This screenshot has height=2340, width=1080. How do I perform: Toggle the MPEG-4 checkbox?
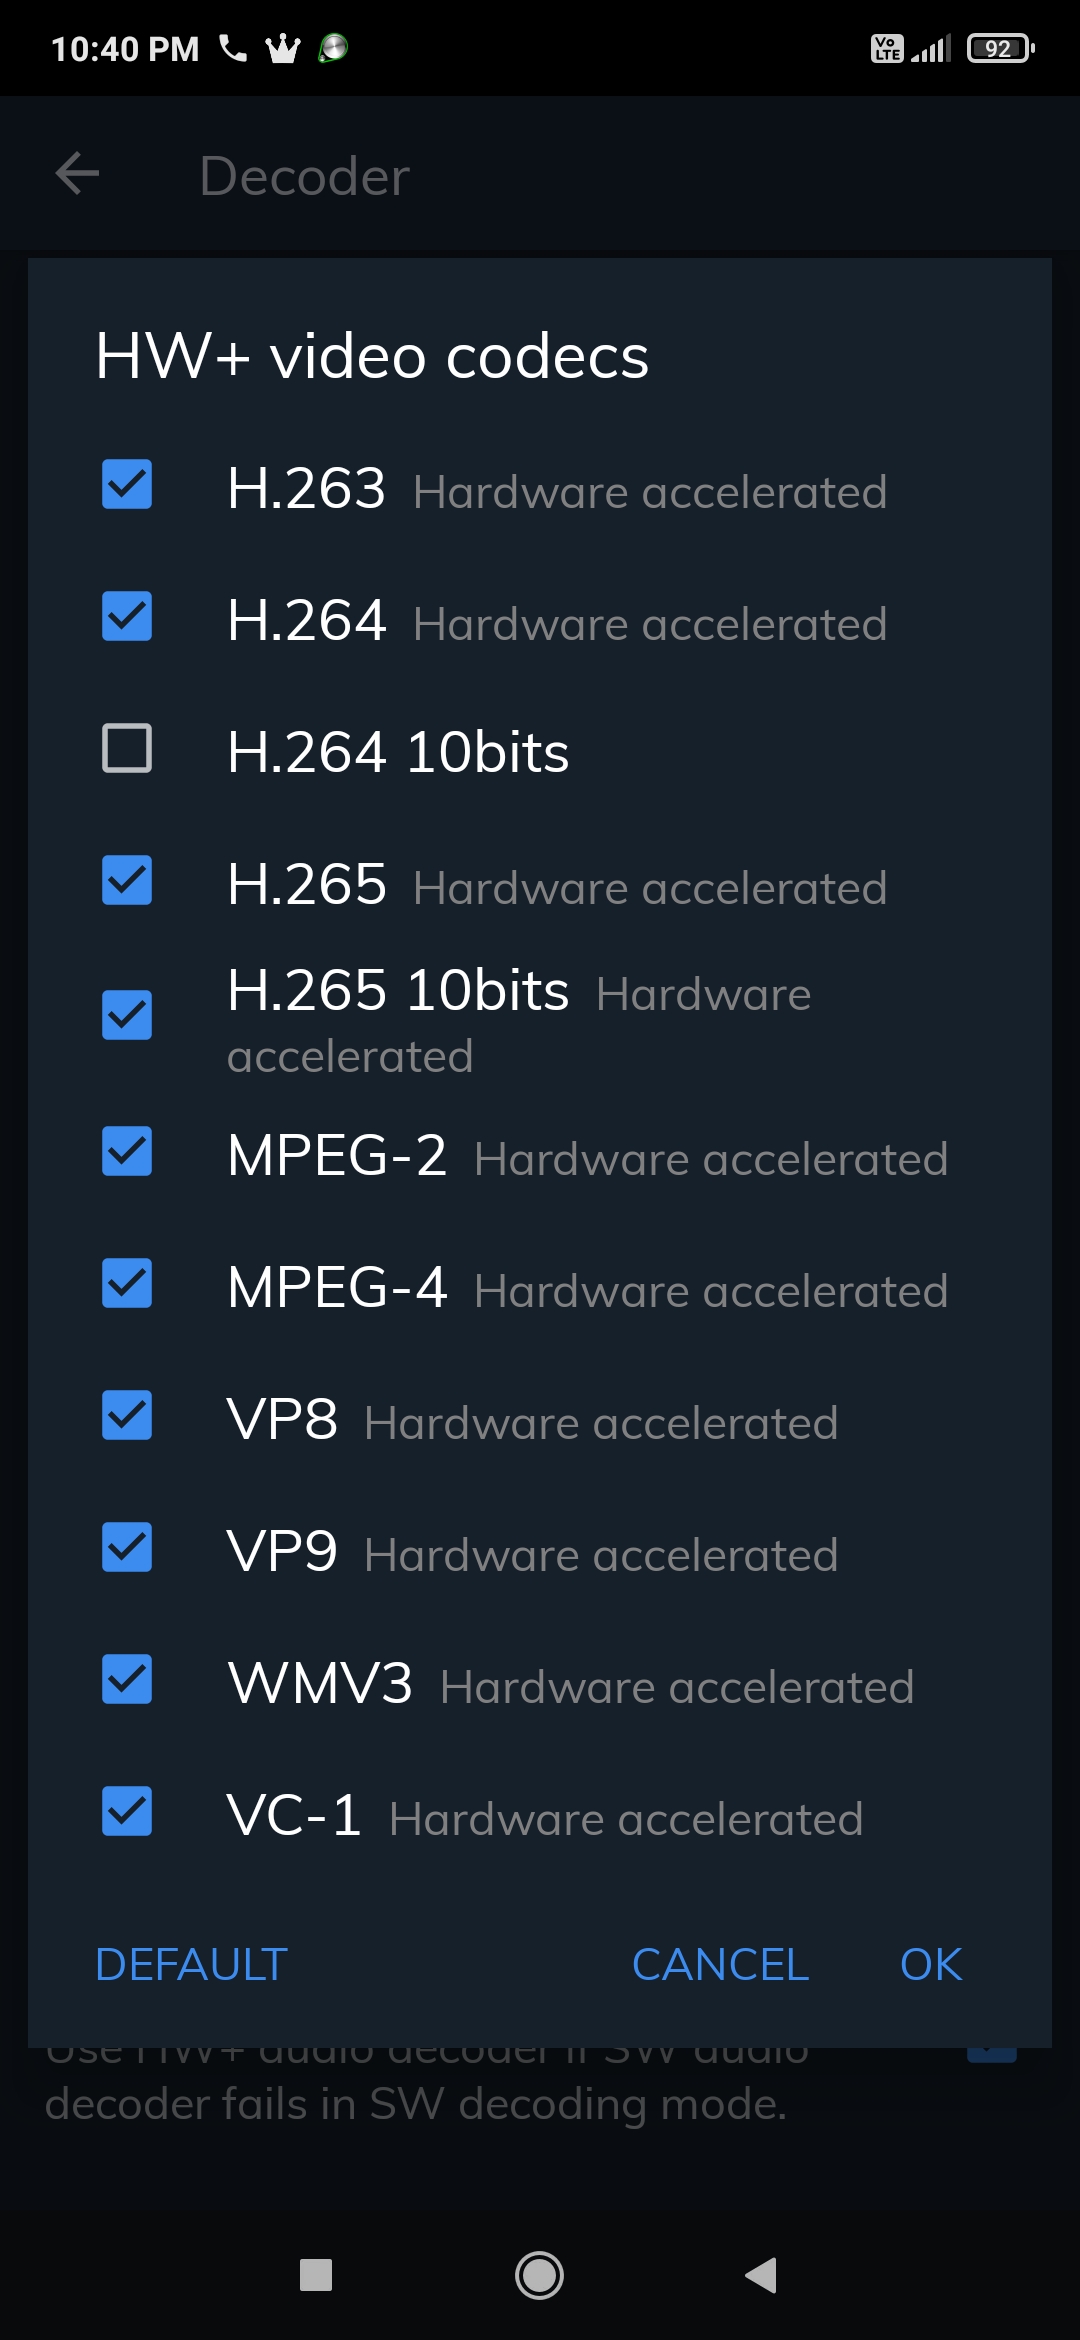point(127,1283)
